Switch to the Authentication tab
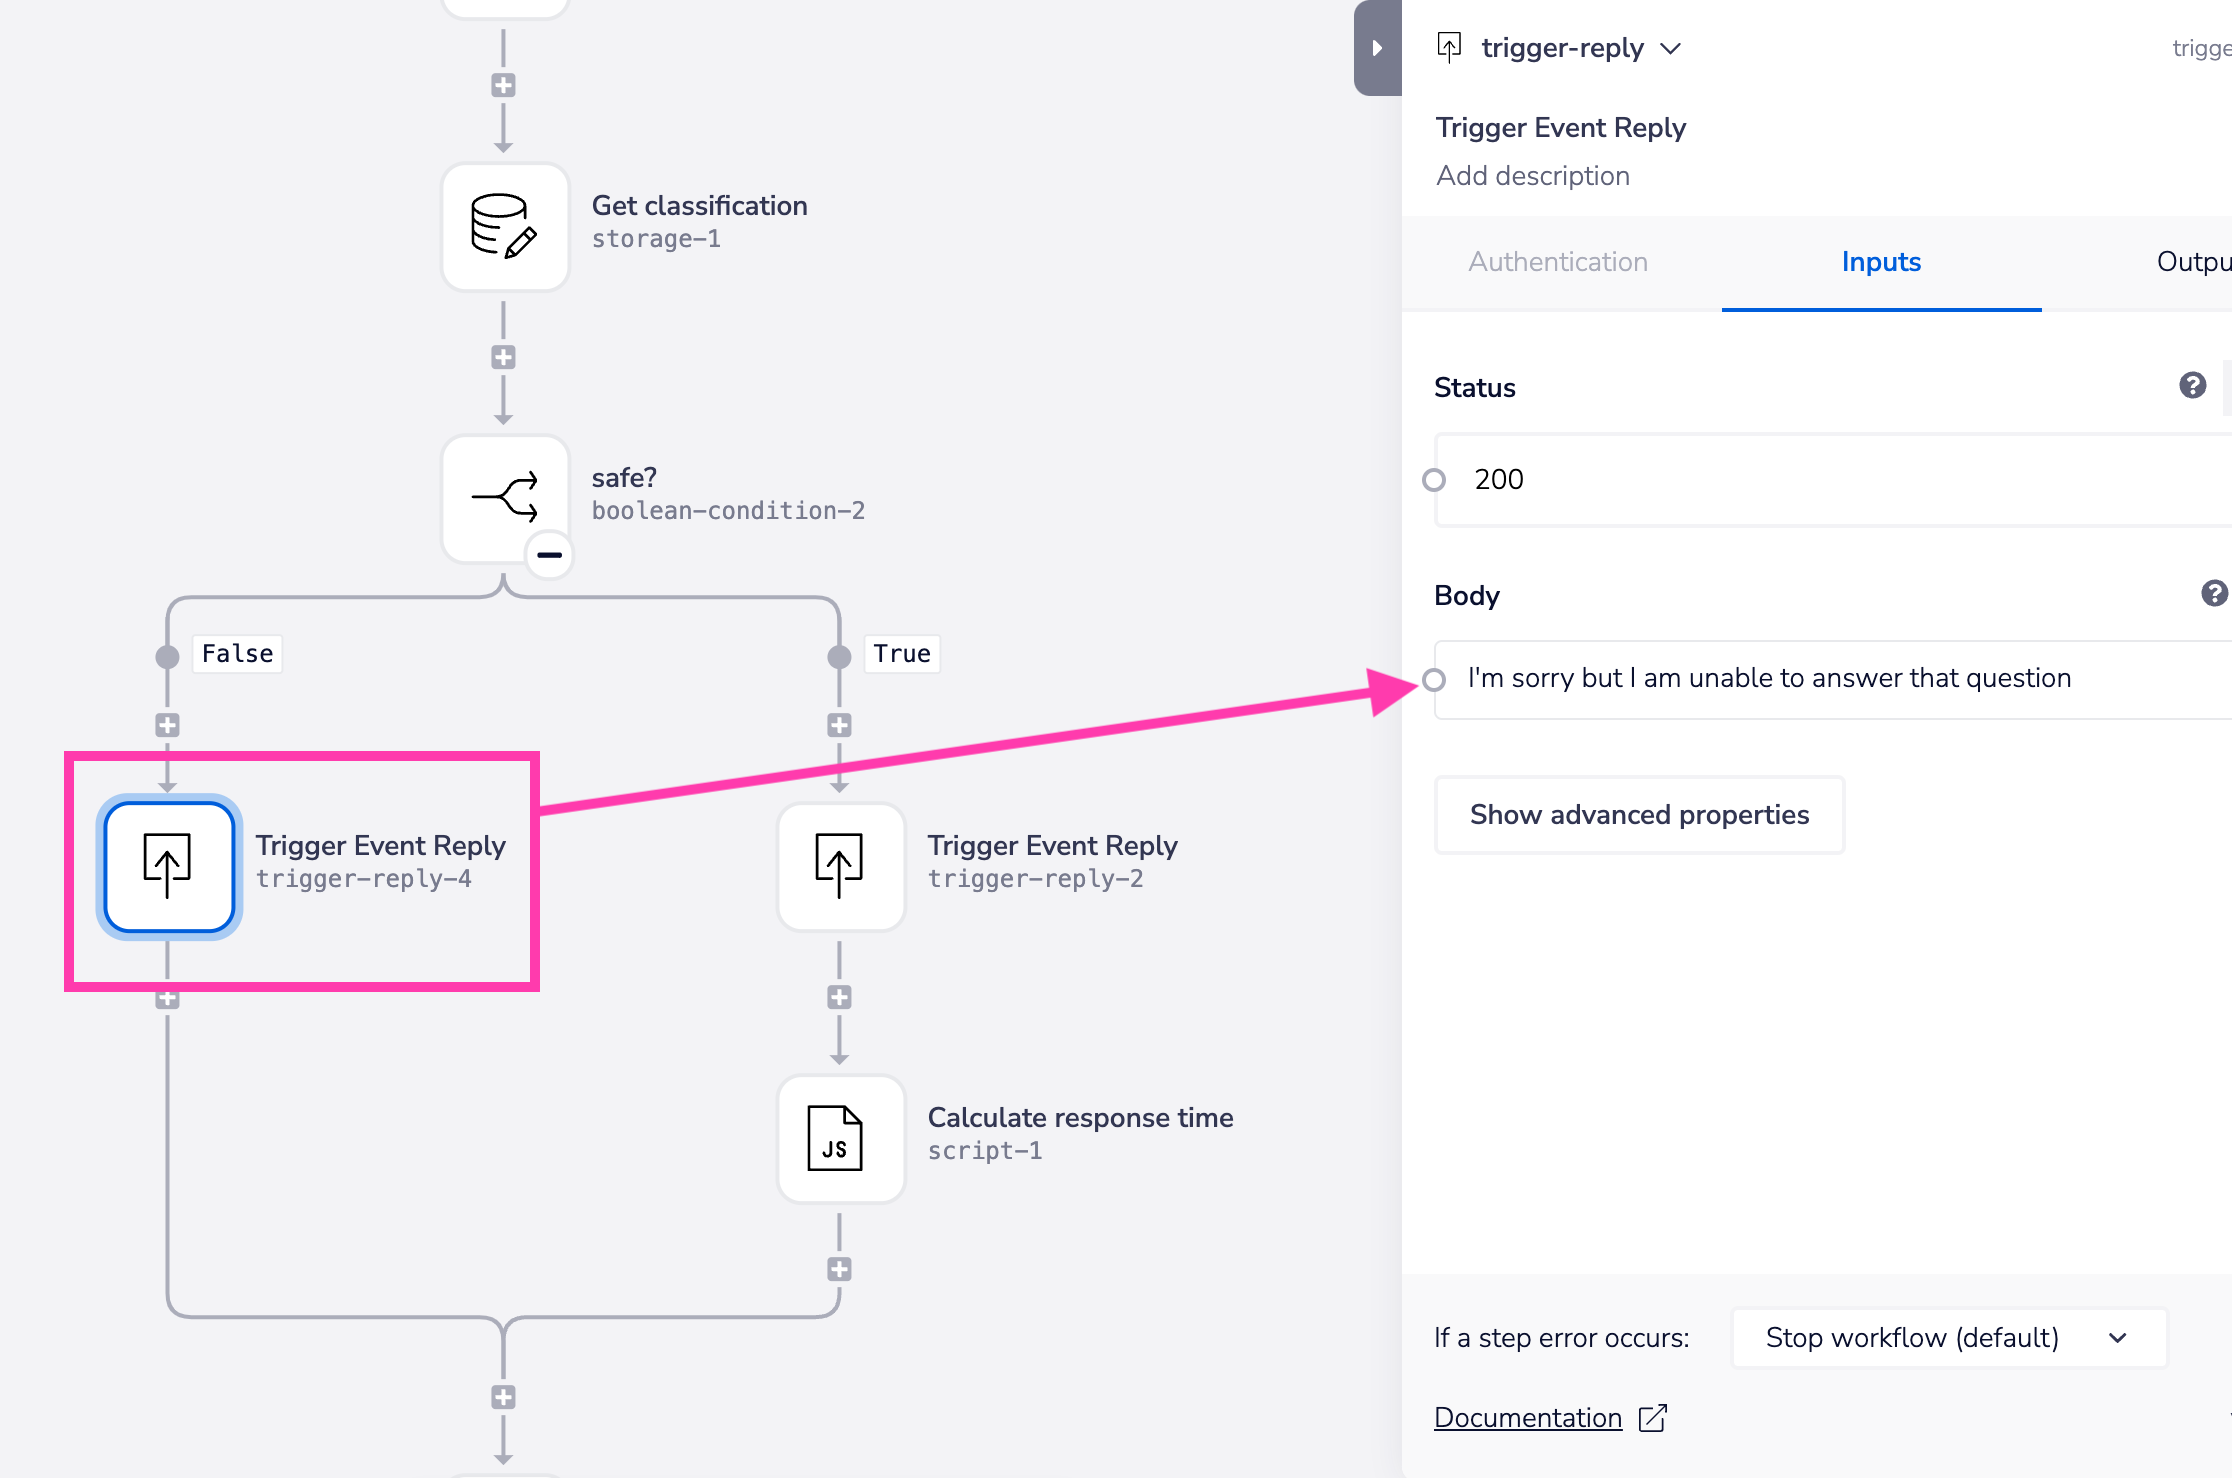 point(1557,262)
